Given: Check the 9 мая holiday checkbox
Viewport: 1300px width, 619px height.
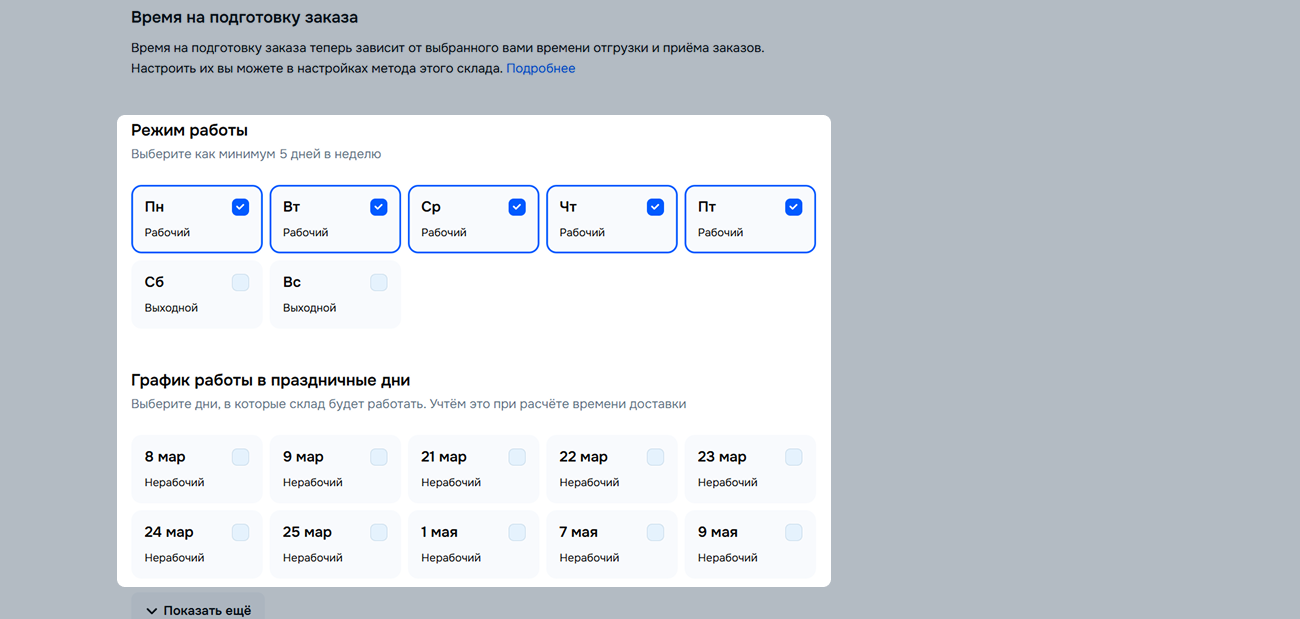Looking at the screenshot, I should 793,532.
